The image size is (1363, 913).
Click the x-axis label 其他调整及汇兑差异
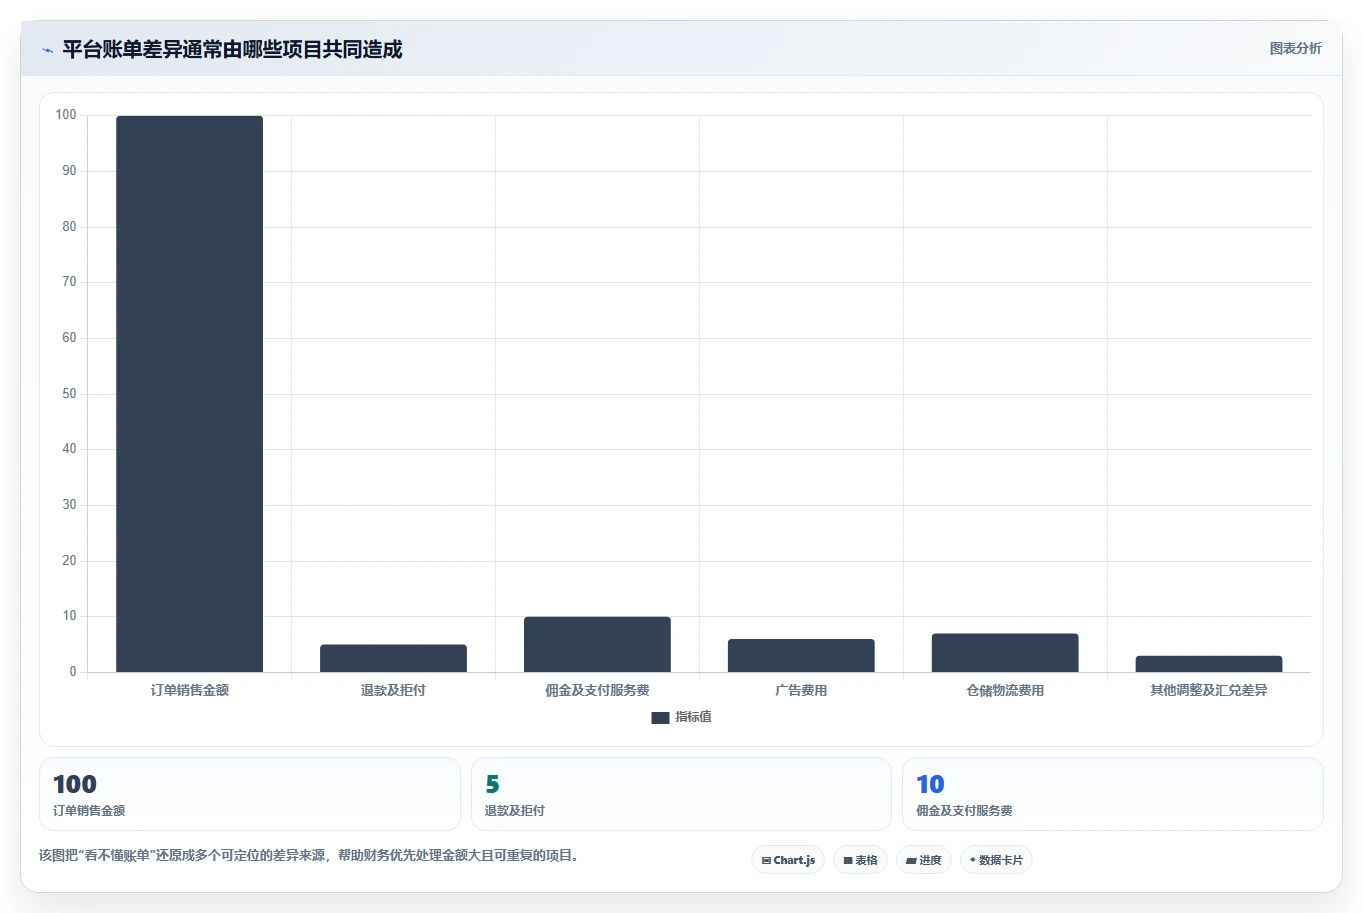pyautogui.click(x=1209, y=690)
